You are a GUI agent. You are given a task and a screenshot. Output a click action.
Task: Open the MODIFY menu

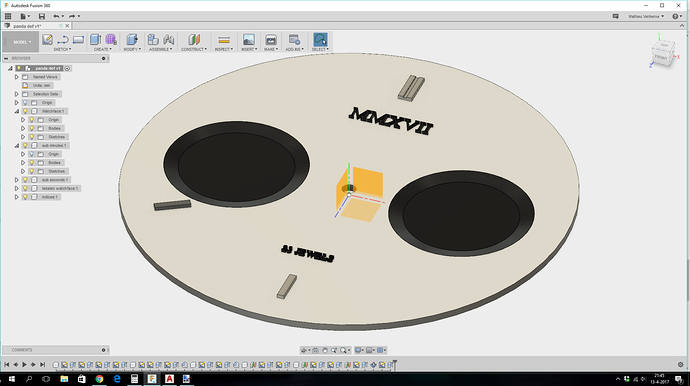132,49
